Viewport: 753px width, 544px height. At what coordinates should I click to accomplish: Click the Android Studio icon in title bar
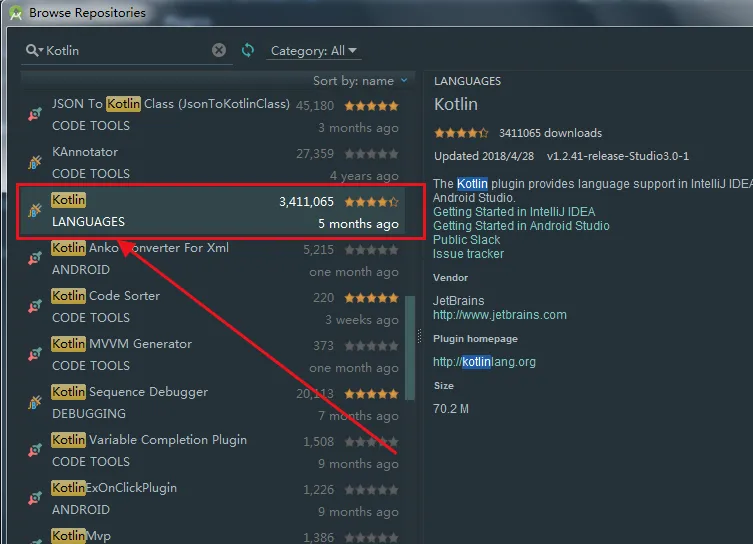16,13
